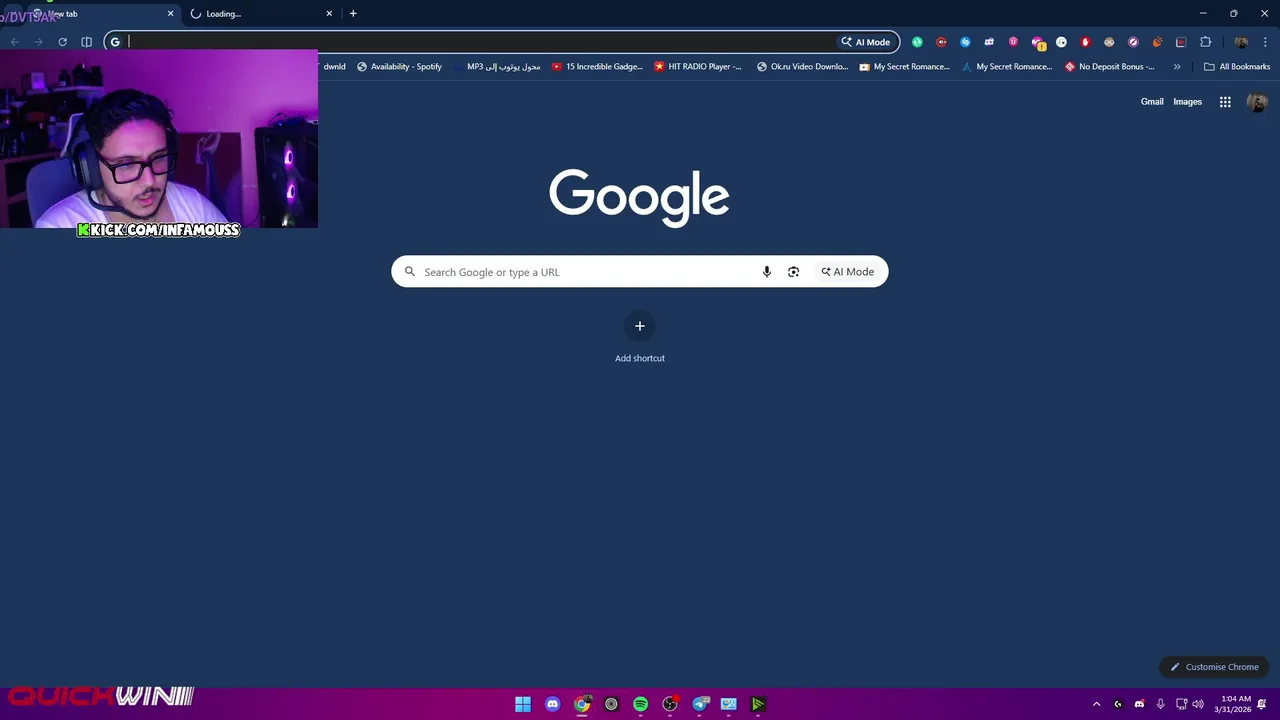Open Spotify from the taskbar
The image size is (1280, 720).
coord(641,704)
